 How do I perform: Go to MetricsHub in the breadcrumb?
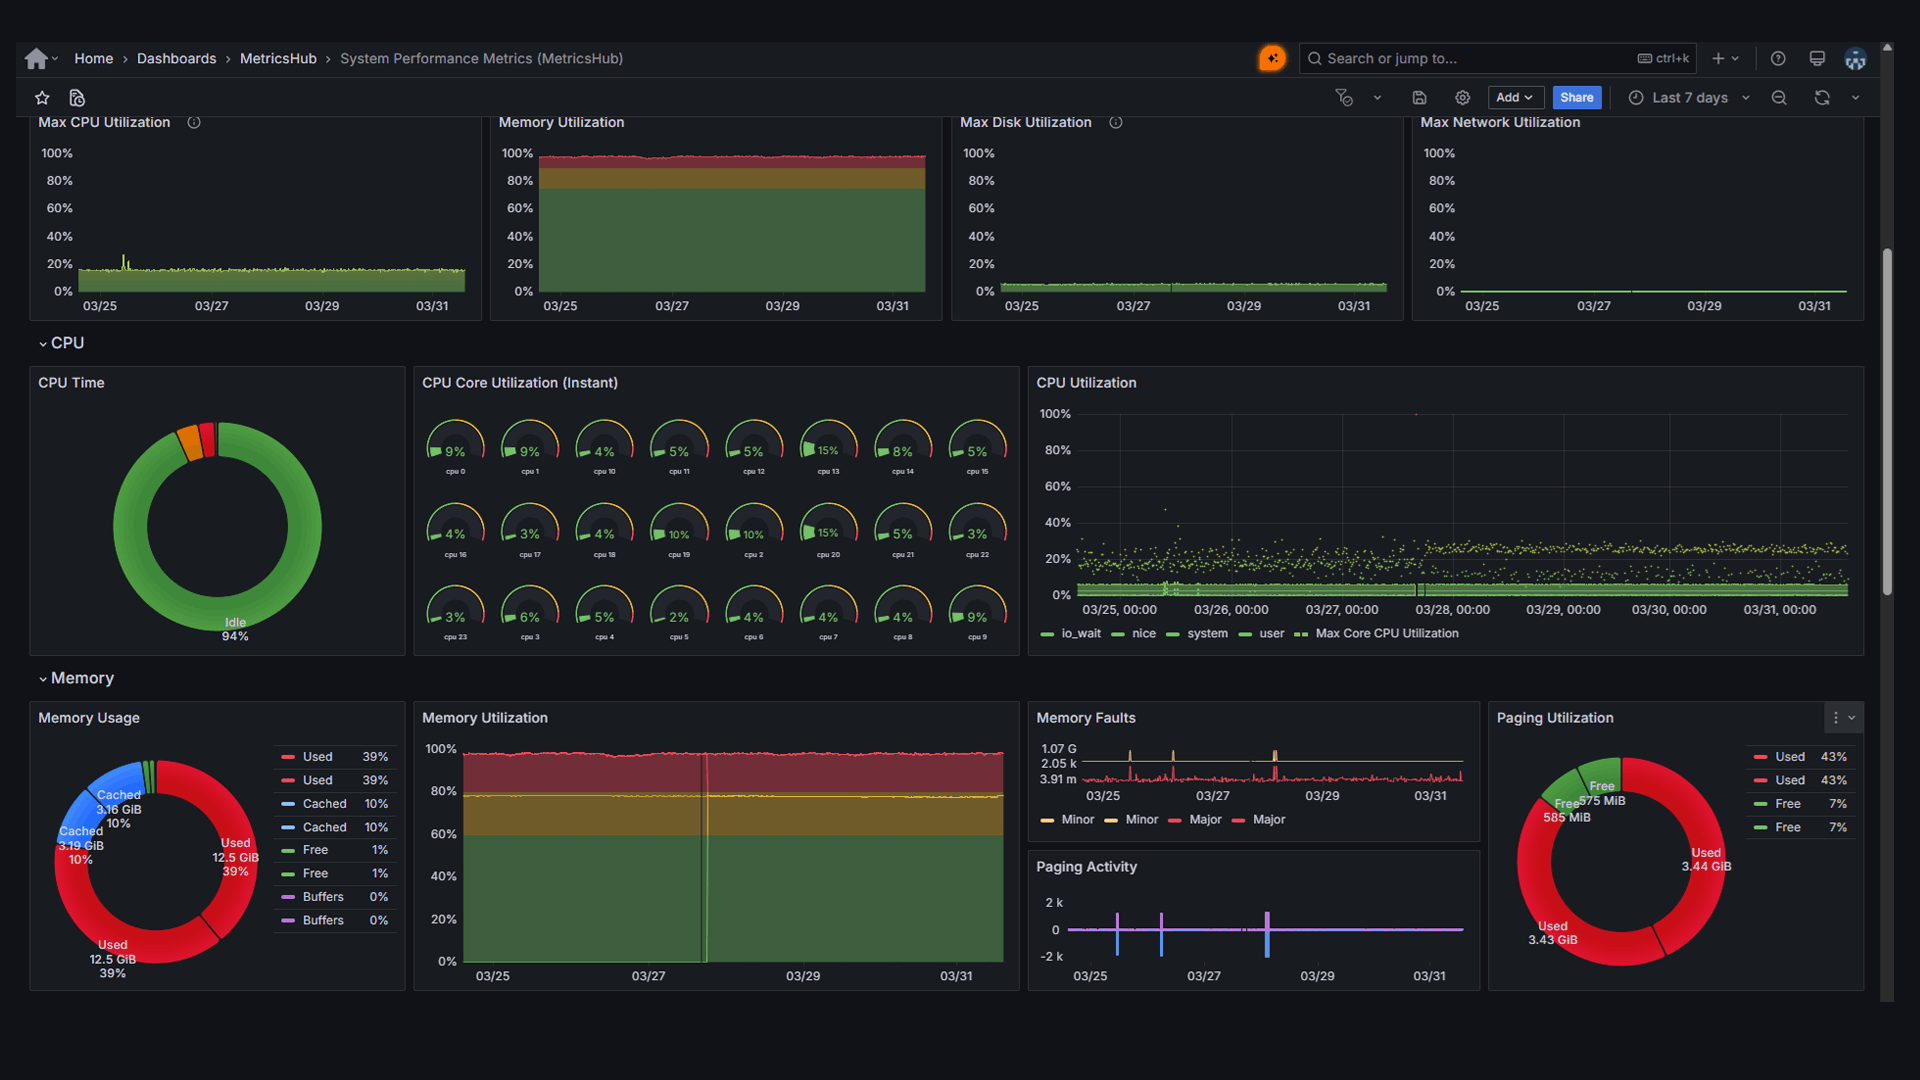[278, 59]
